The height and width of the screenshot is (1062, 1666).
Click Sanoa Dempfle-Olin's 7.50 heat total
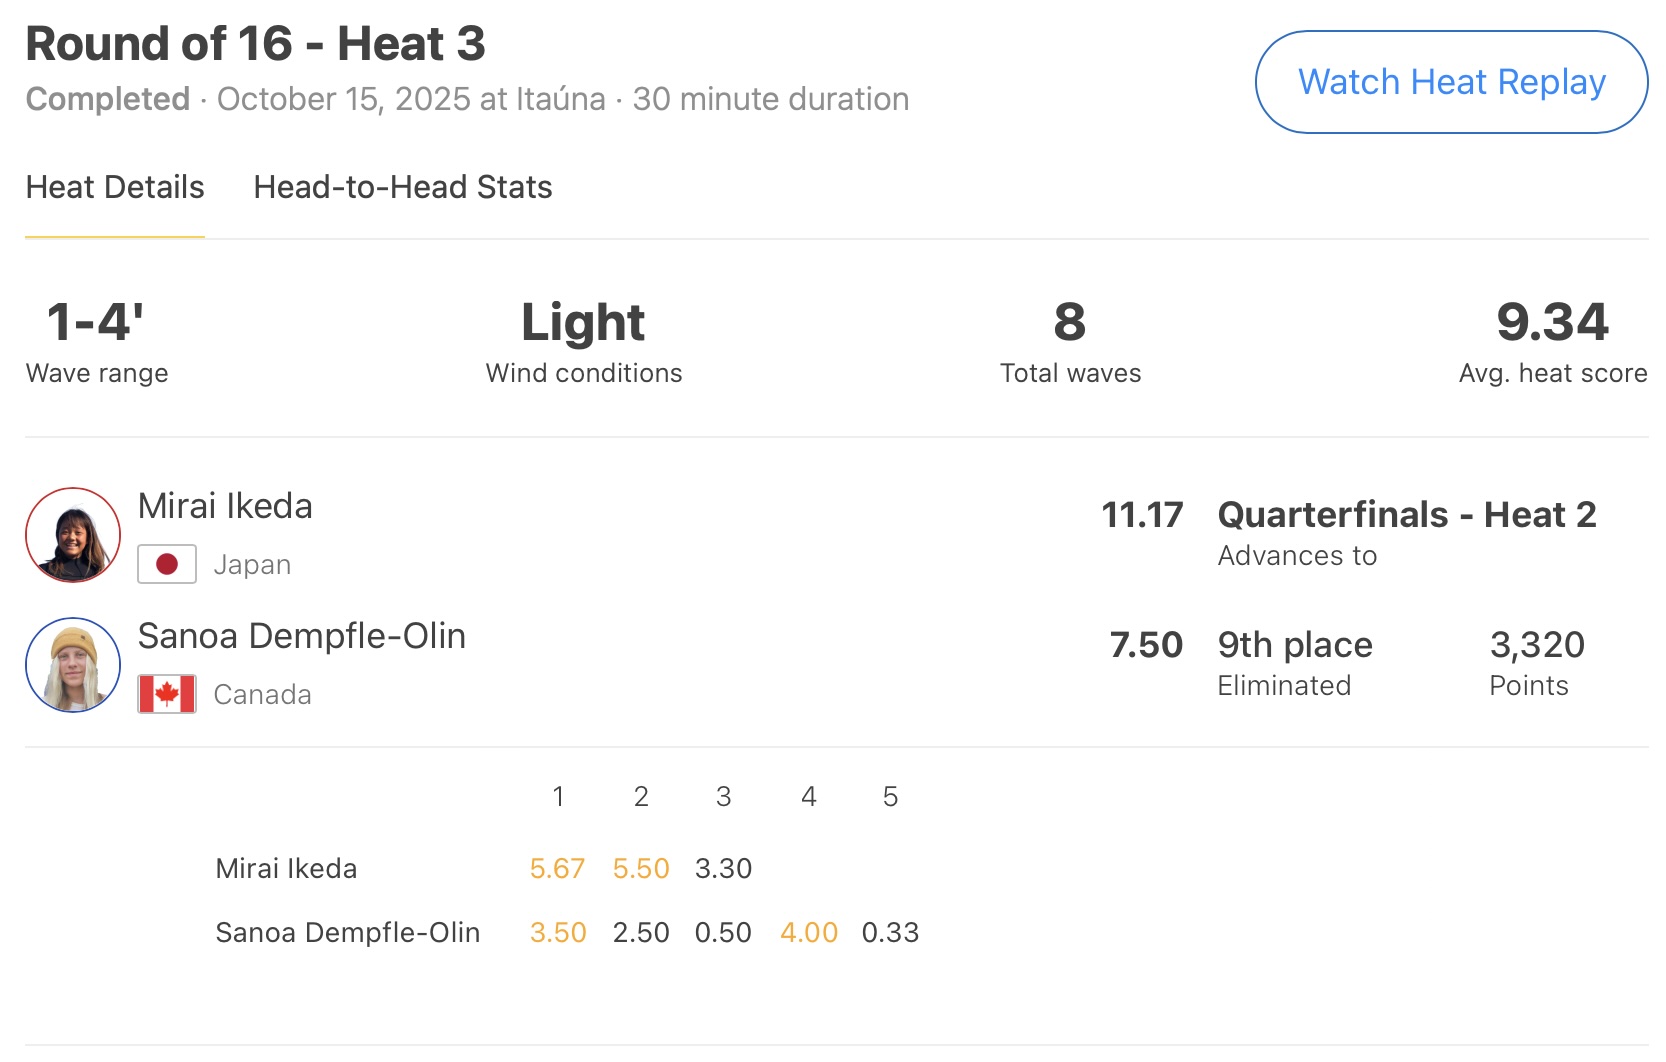point(1146,645)
